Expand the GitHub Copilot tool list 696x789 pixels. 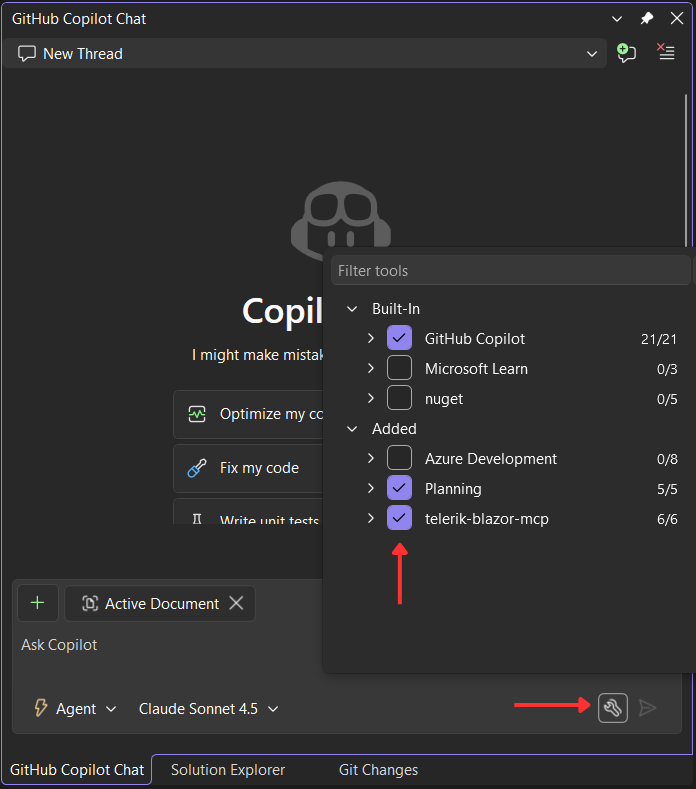tap(371, 338)
